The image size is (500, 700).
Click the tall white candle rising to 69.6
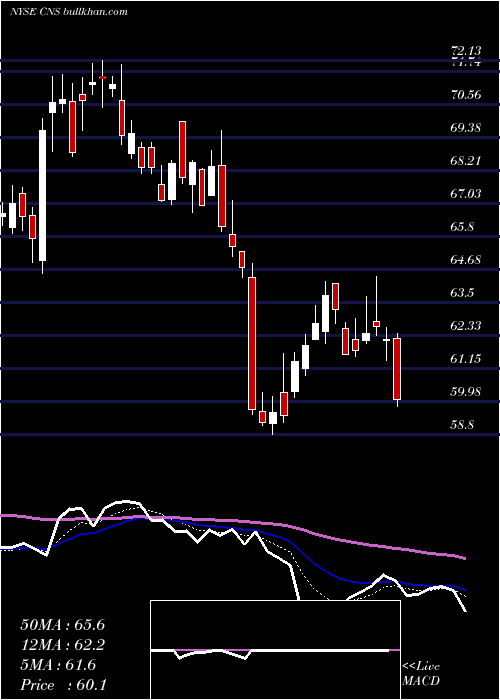pos(42,196)
